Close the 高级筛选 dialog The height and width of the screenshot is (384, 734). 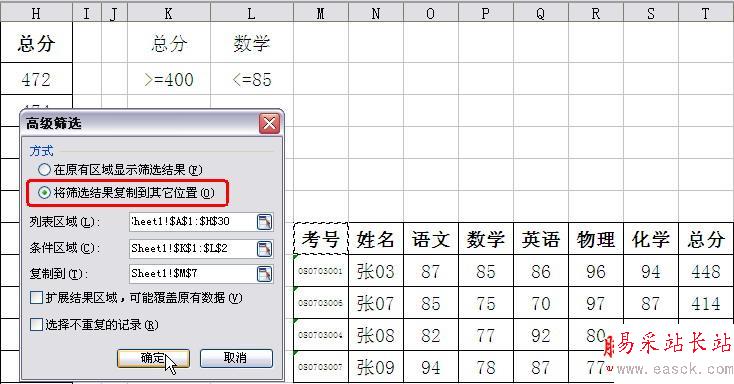pos(269,124)
